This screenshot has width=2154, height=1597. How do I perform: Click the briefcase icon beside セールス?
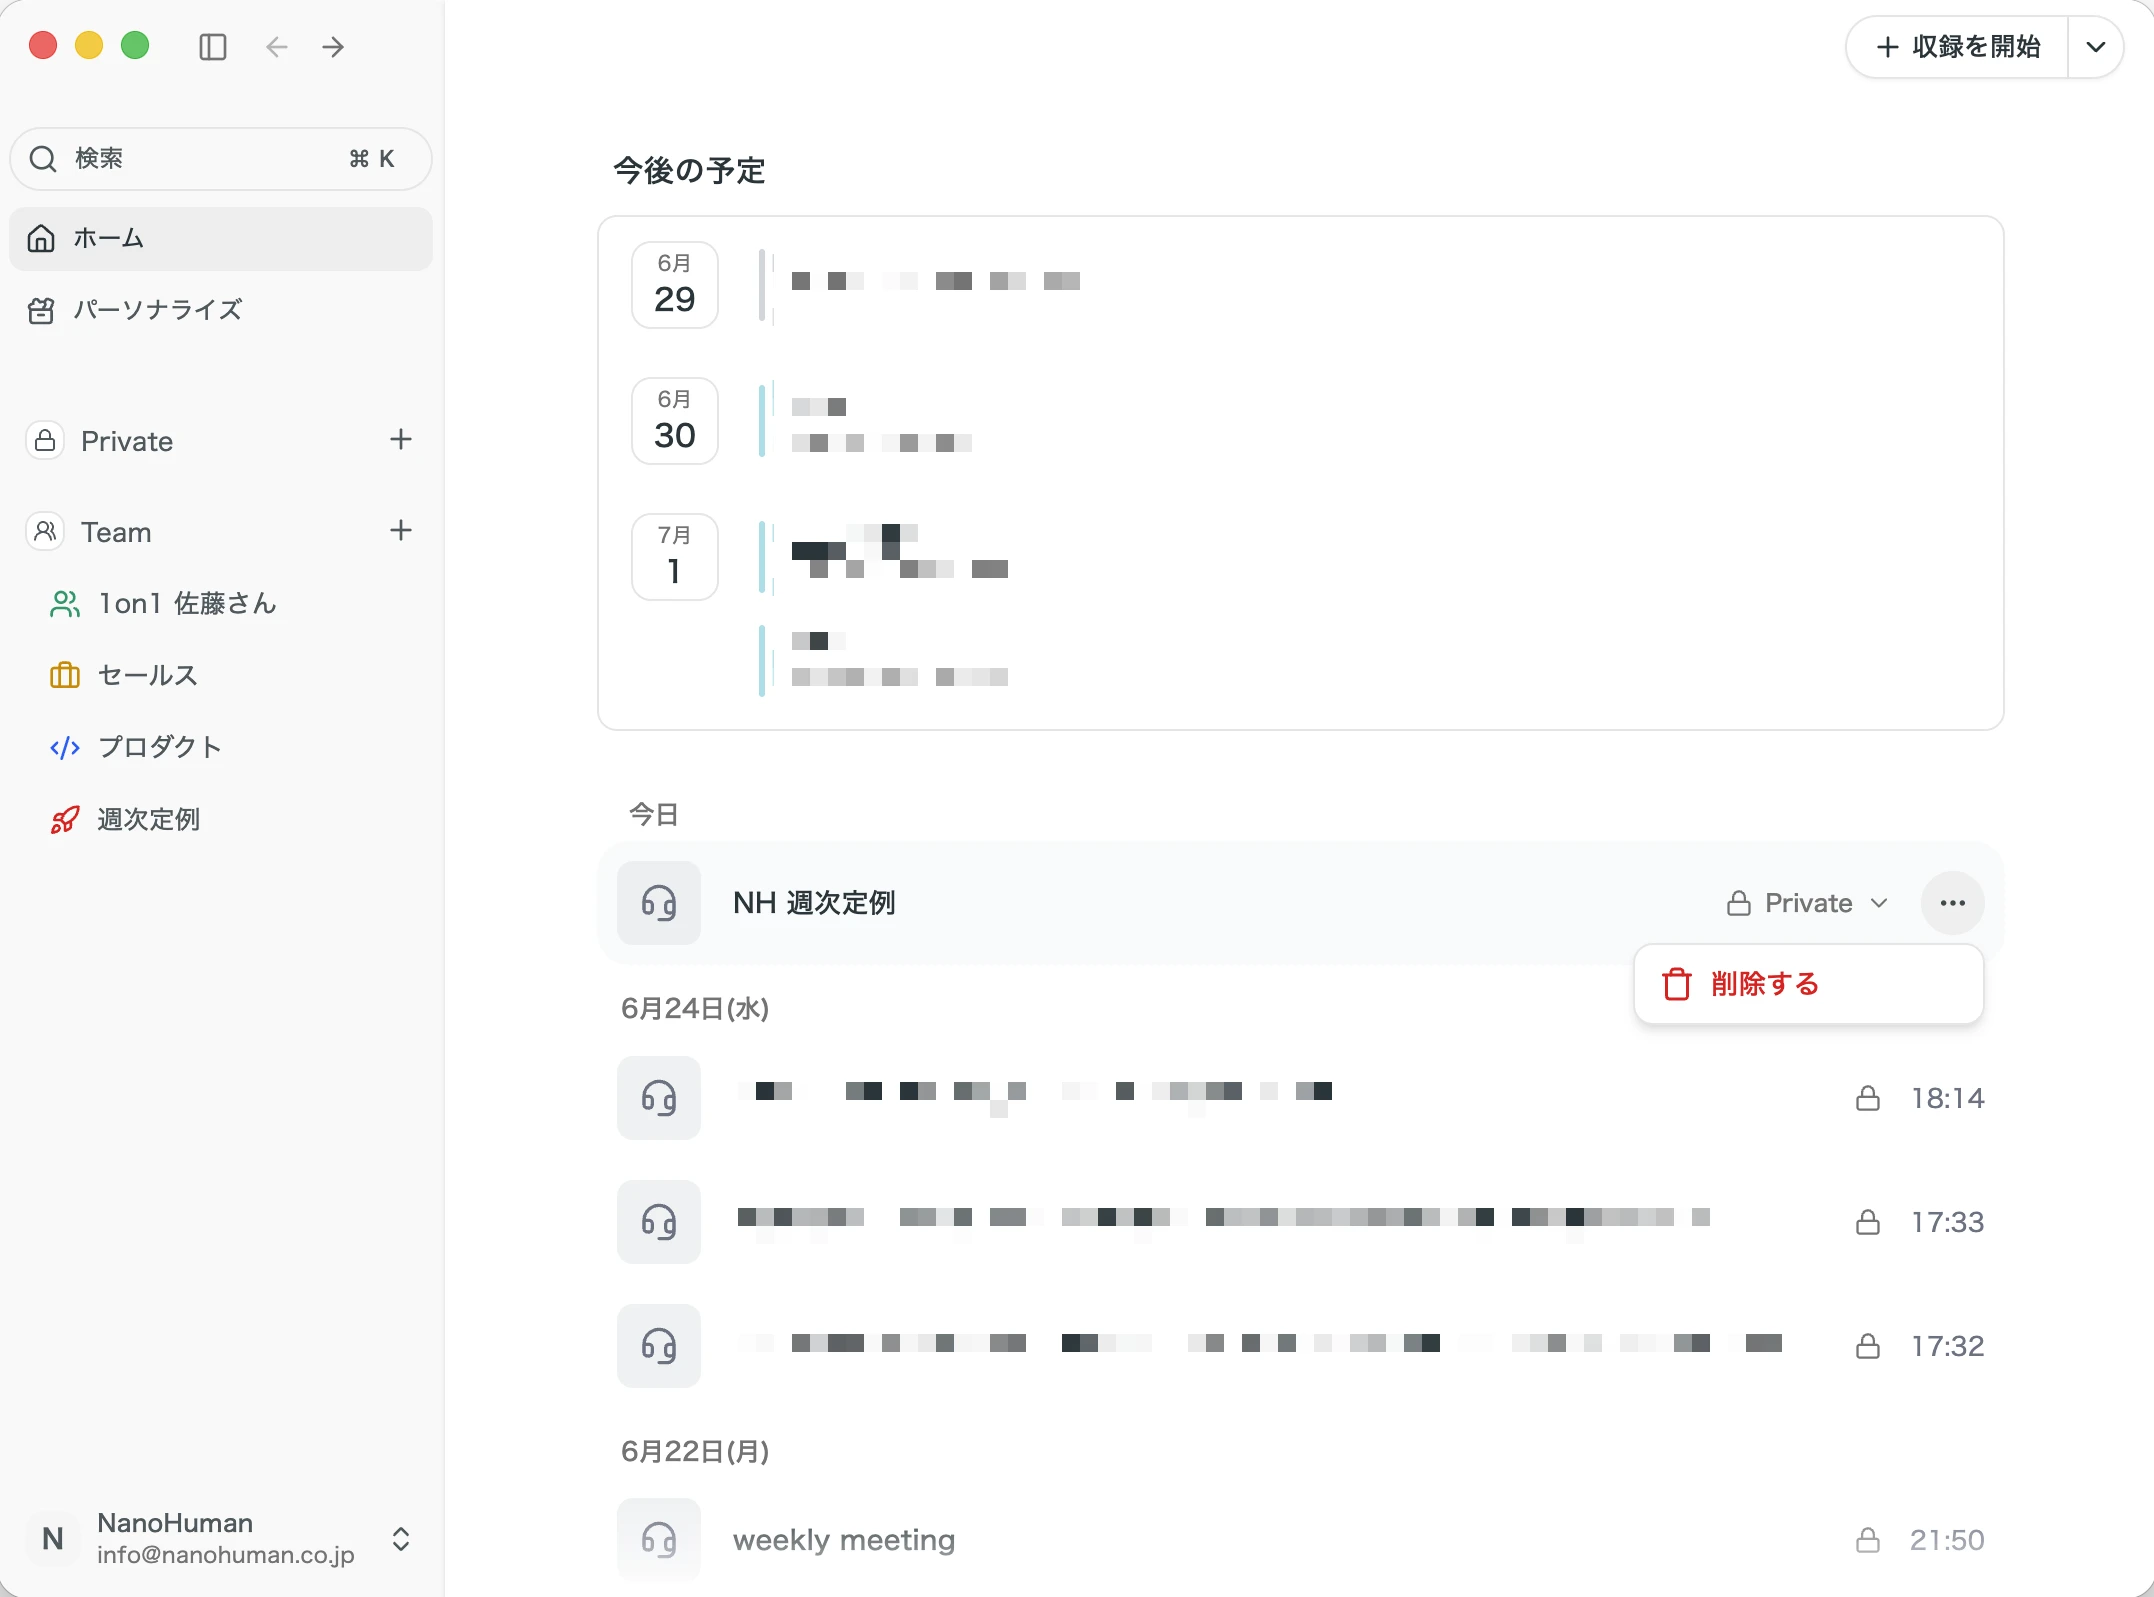(65, 676)
